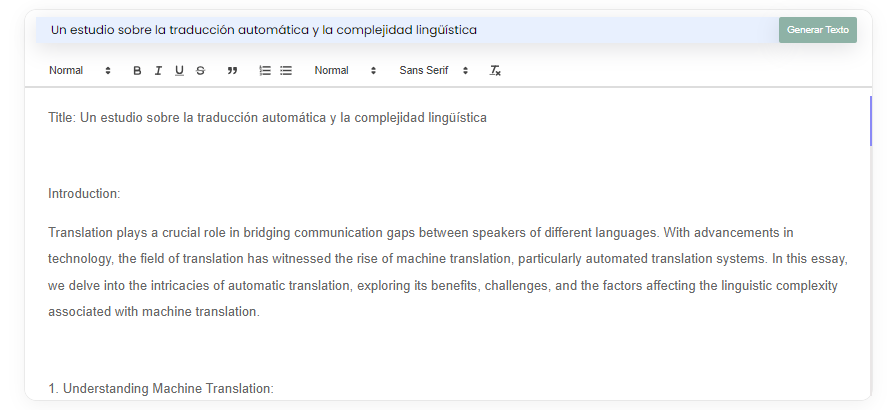The height and width of the screenshot is (410, 887).
Task: Create a bulleted list
Action: pyautogui.click(x=286, y=71)
